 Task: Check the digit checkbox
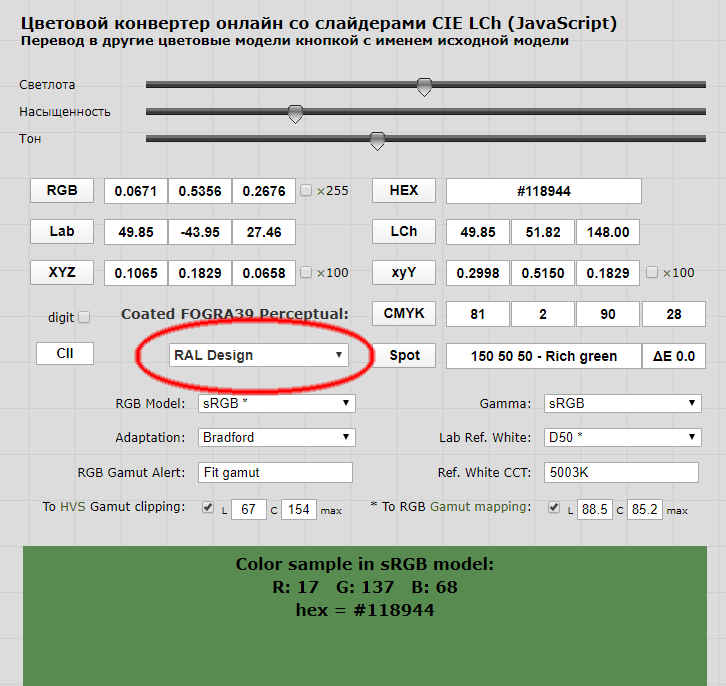tap(84, 317)
